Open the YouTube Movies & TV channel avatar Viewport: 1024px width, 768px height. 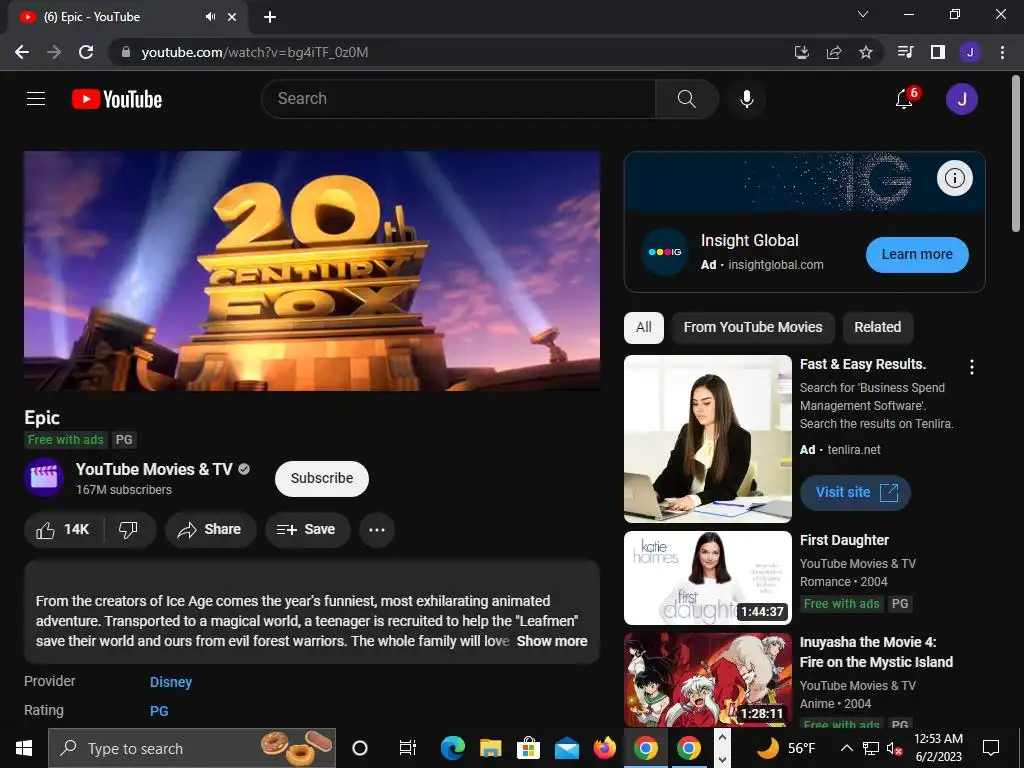[x=44, y=477]
